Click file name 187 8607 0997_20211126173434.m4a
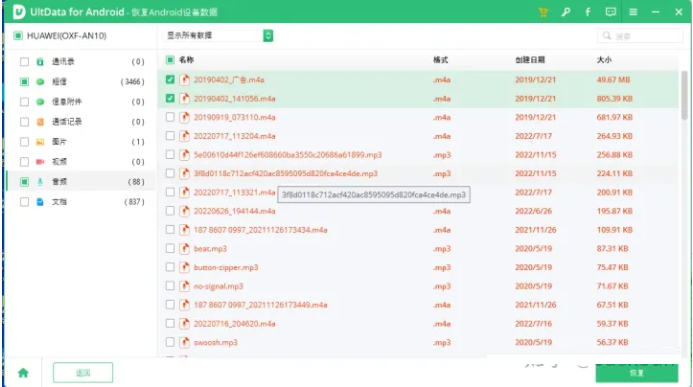The height and width of the screenshot is (387, 693). click(260, 230)
